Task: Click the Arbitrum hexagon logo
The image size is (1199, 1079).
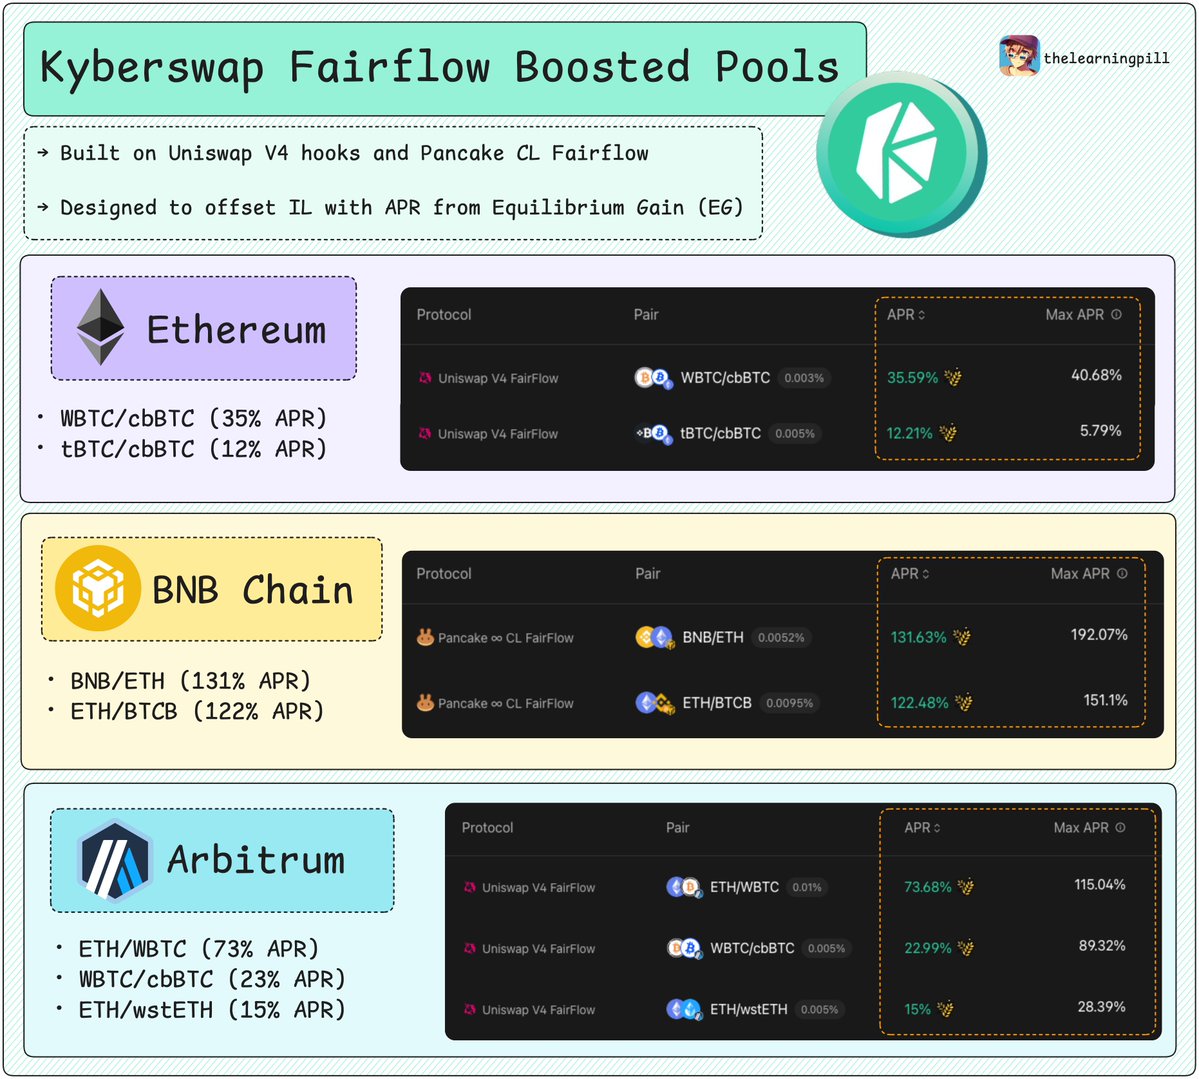Action: (x=115, y=860)
